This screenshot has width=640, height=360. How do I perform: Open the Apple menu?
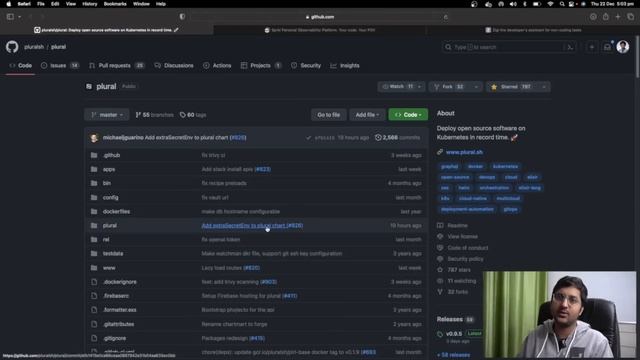(9, 4)
